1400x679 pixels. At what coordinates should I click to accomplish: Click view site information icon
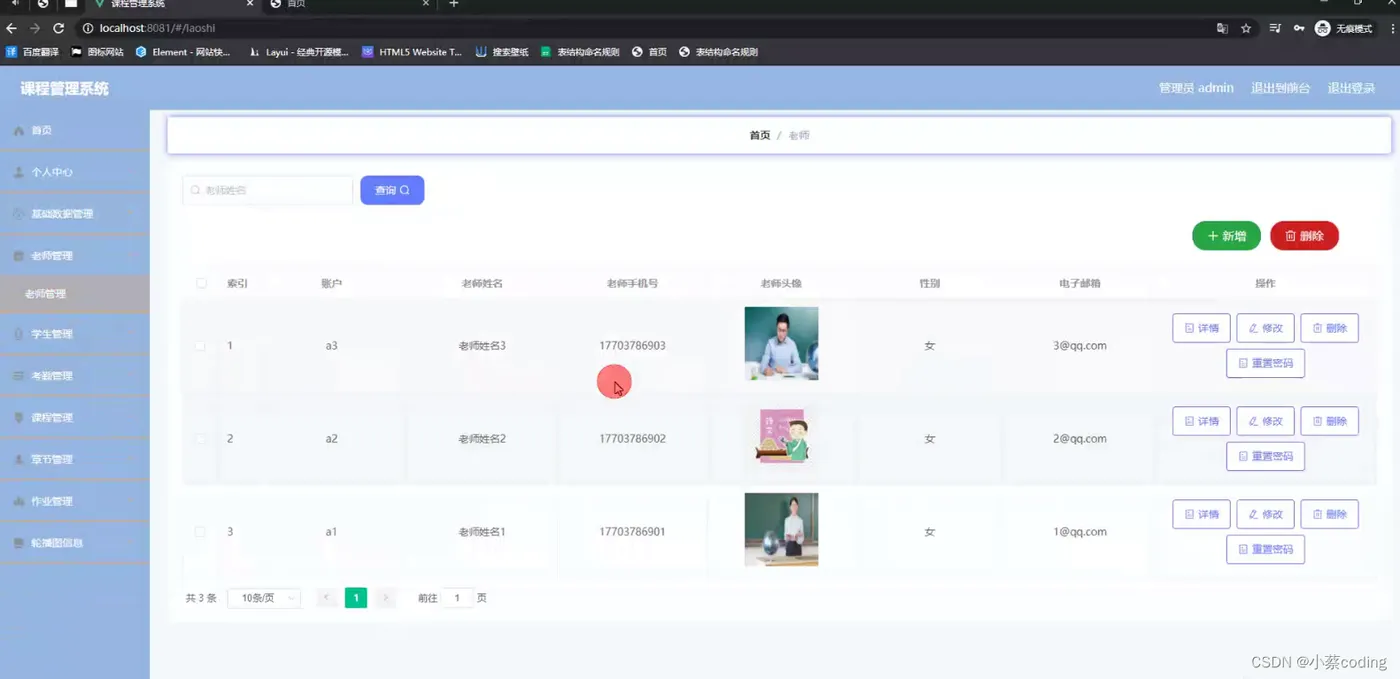click(87, 28)
